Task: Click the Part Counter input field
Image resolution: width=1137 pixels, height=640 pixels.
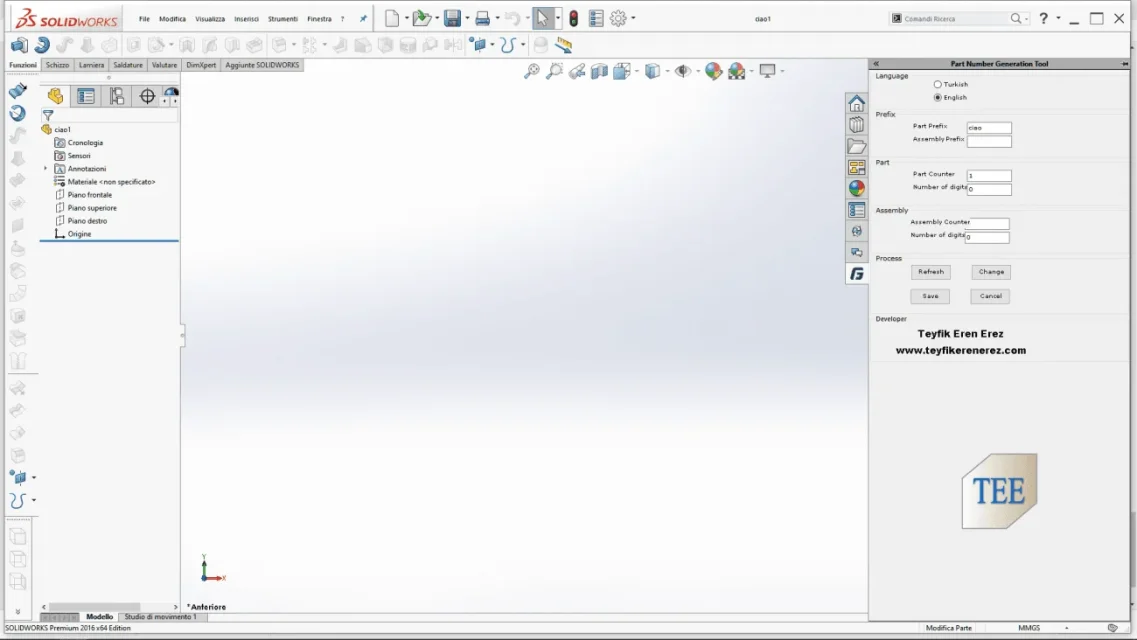Action: (989, 175)
